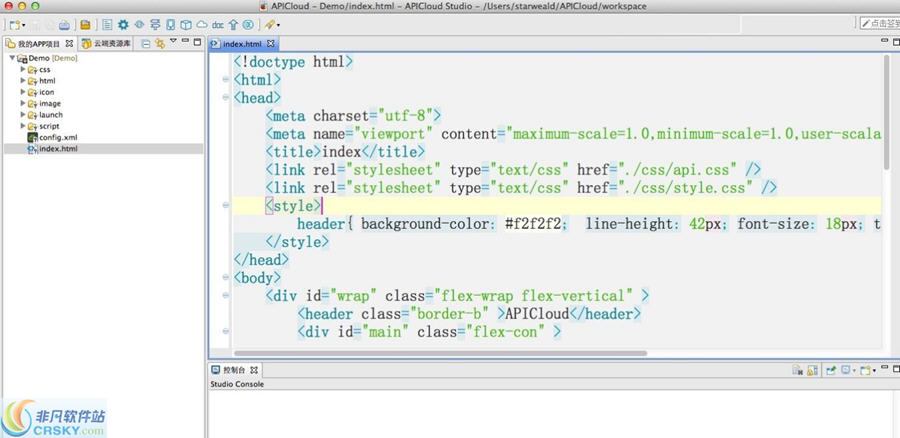The image size is (900, 438).
Task: Switch to the 云端资源库 tab
Action: point(107,44)
